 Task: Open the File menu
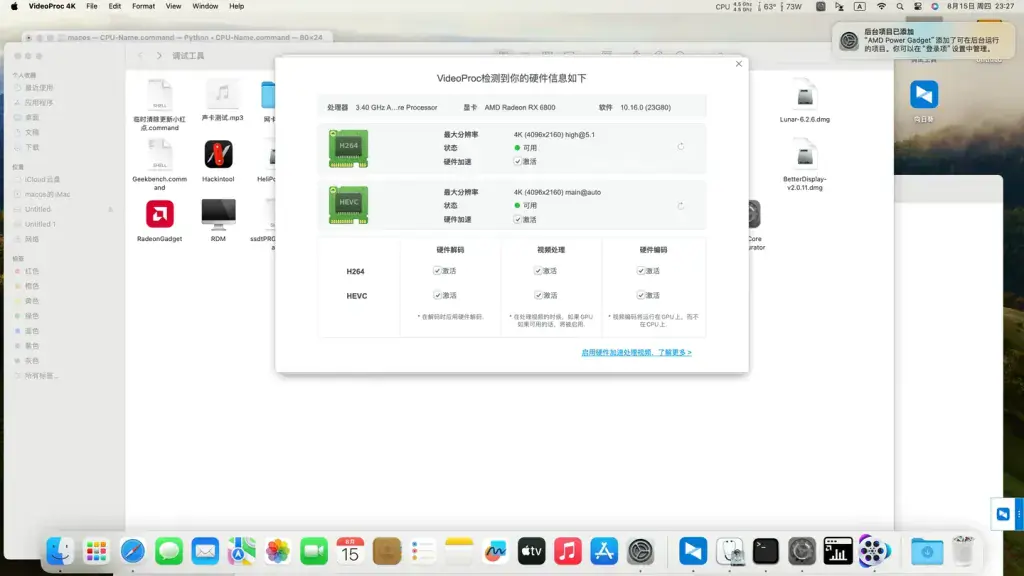[x=91, y=6]
